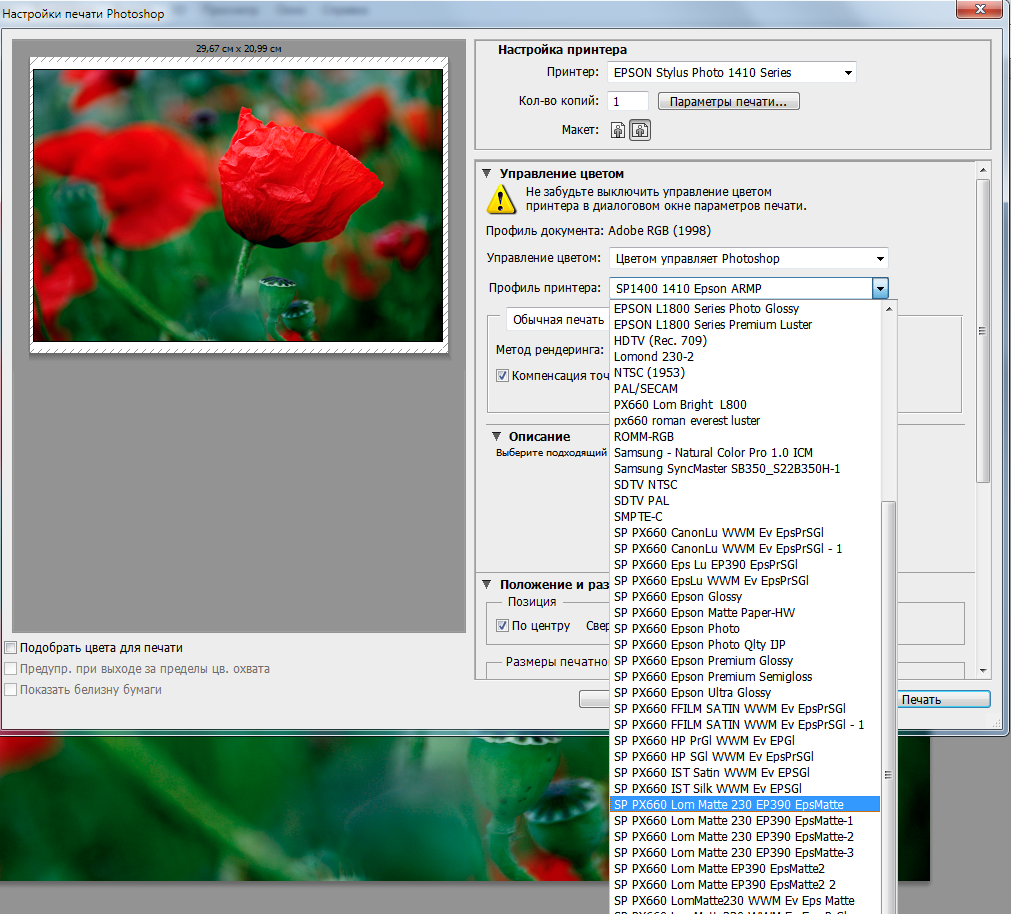
Task: Close the print settings dialog
Action: [979, 9]
